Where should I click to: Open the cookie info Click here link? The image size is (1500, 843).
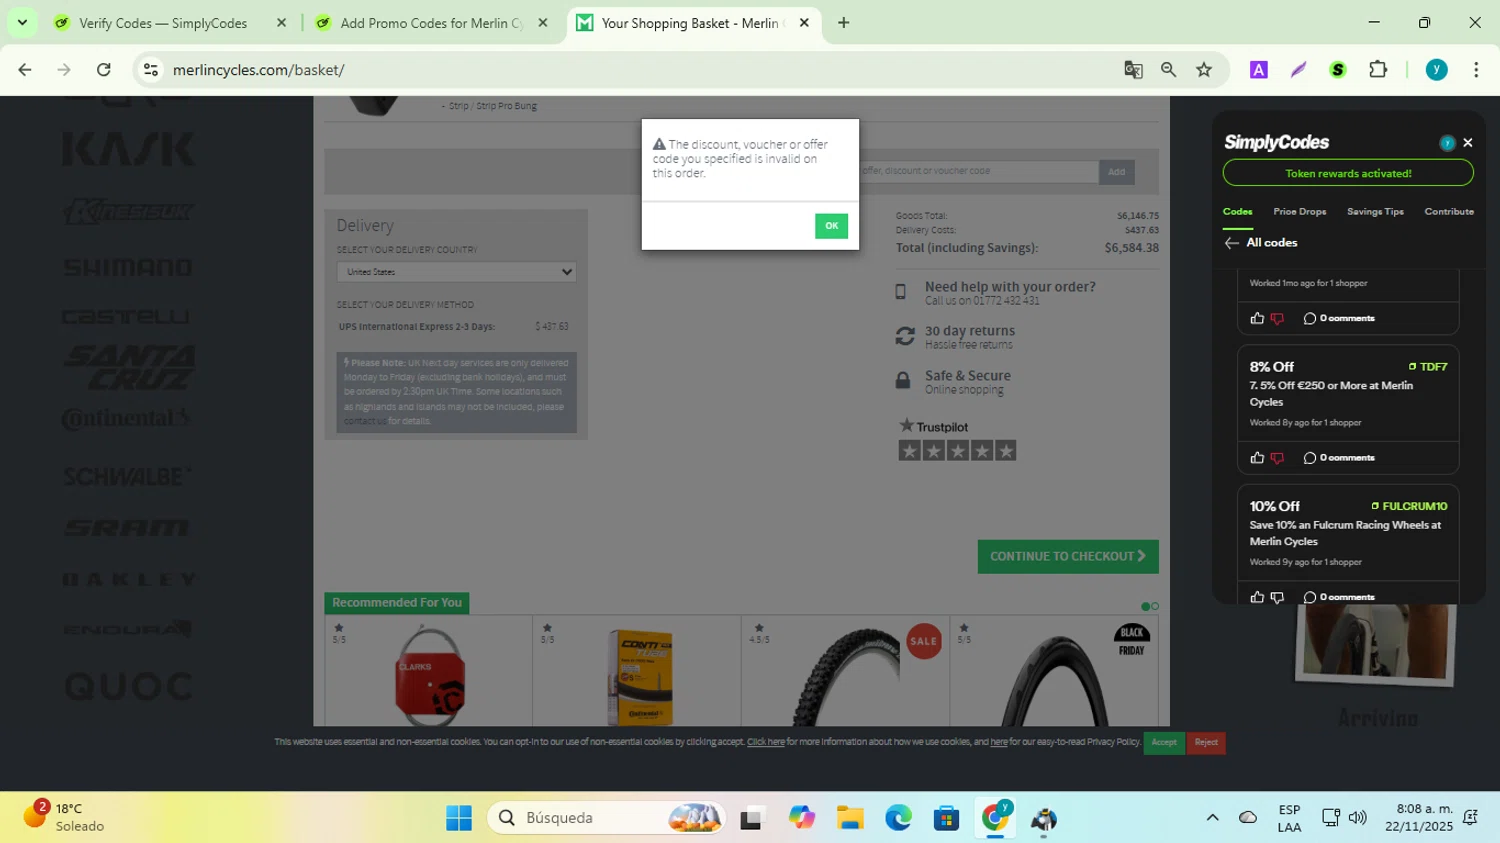766,742
